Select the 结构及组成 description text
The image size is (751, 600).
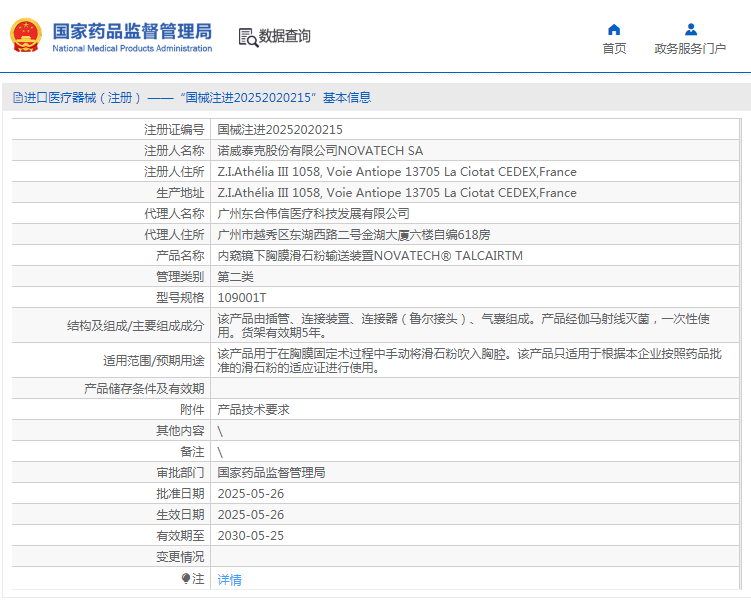[464, 326]
